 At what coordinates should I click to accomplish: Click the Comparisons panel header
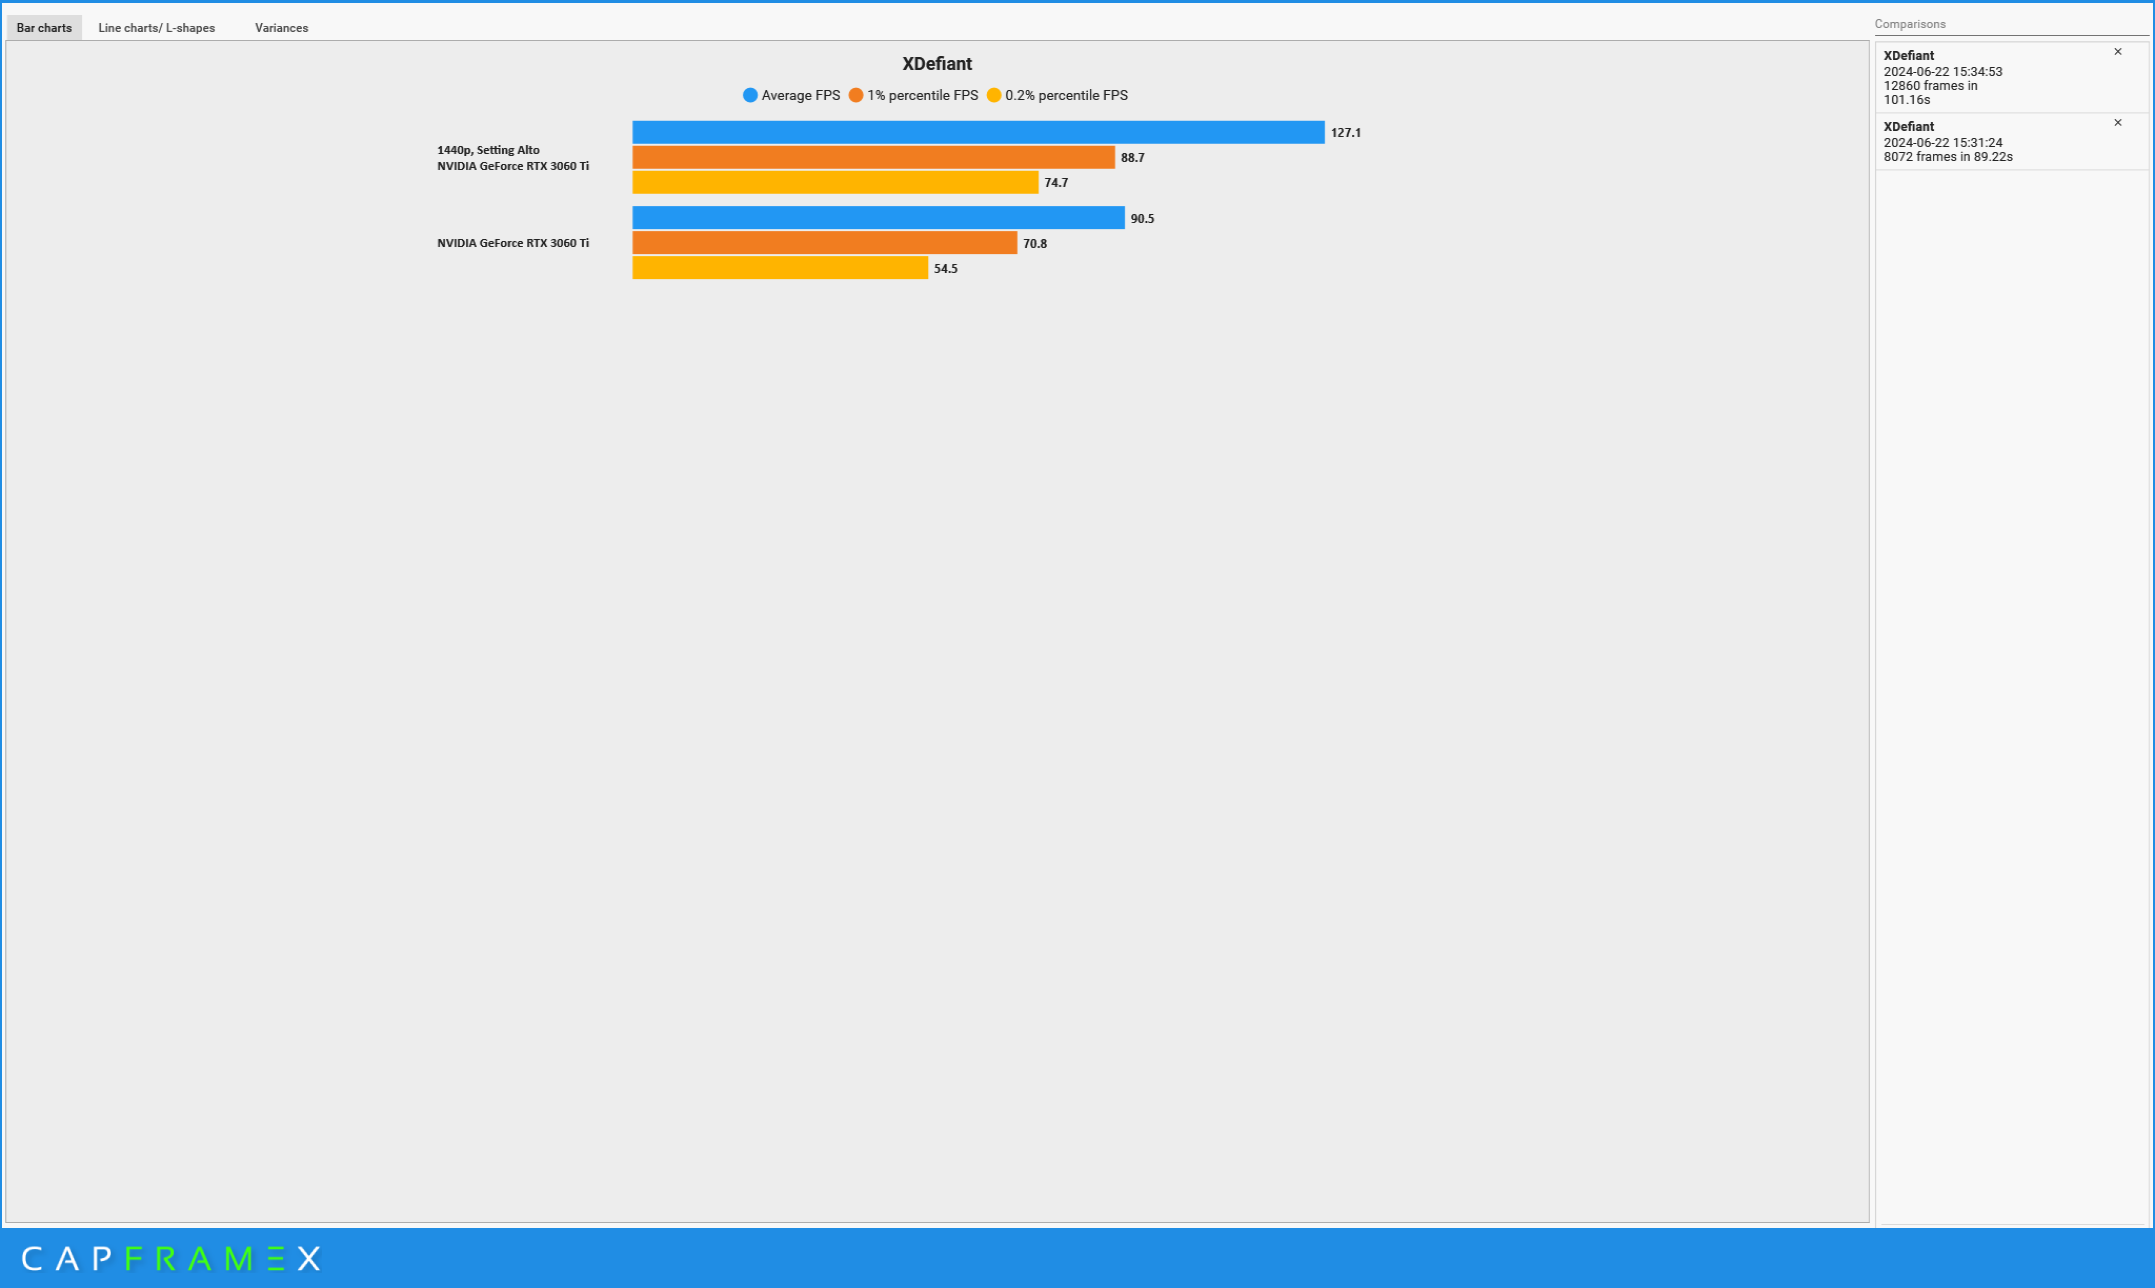(1909, 24)
